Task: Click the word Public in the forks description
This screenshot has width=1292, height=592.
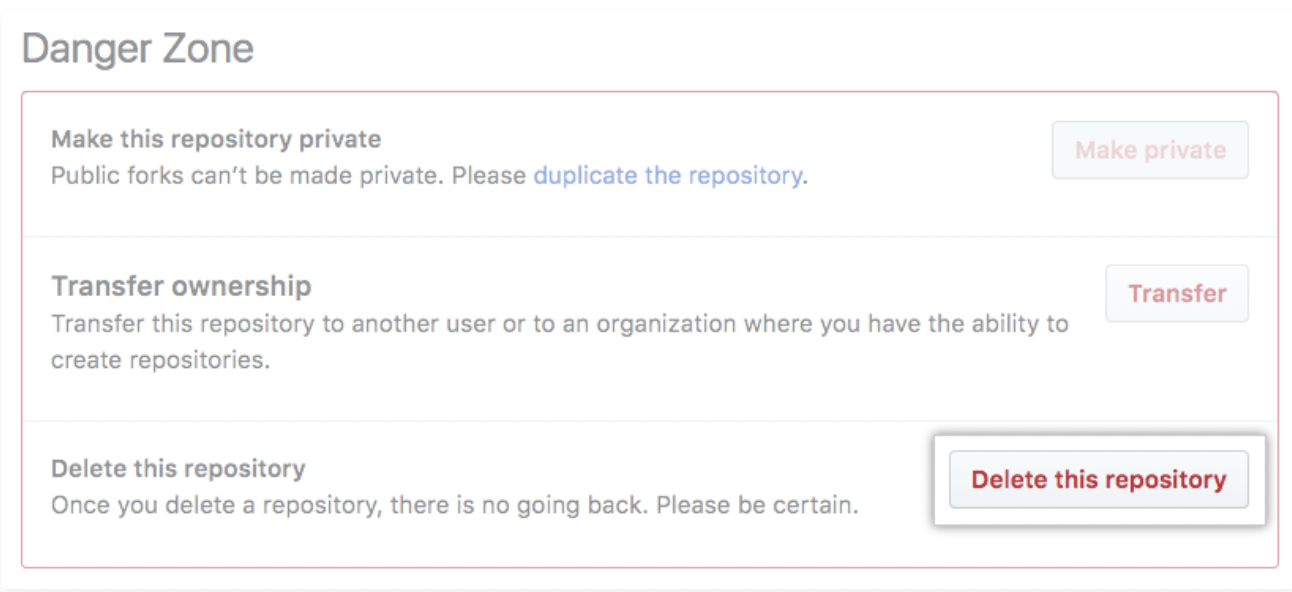Action: [80, 176]
